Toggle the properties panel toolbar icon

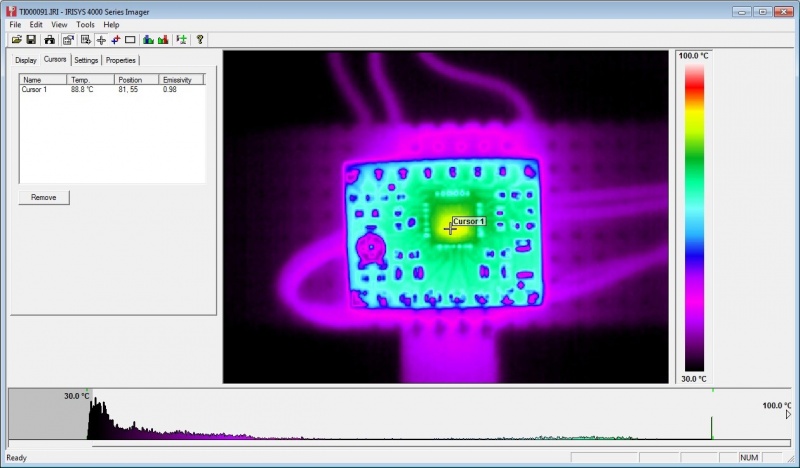pyautogui.click(x=68, y=39)
